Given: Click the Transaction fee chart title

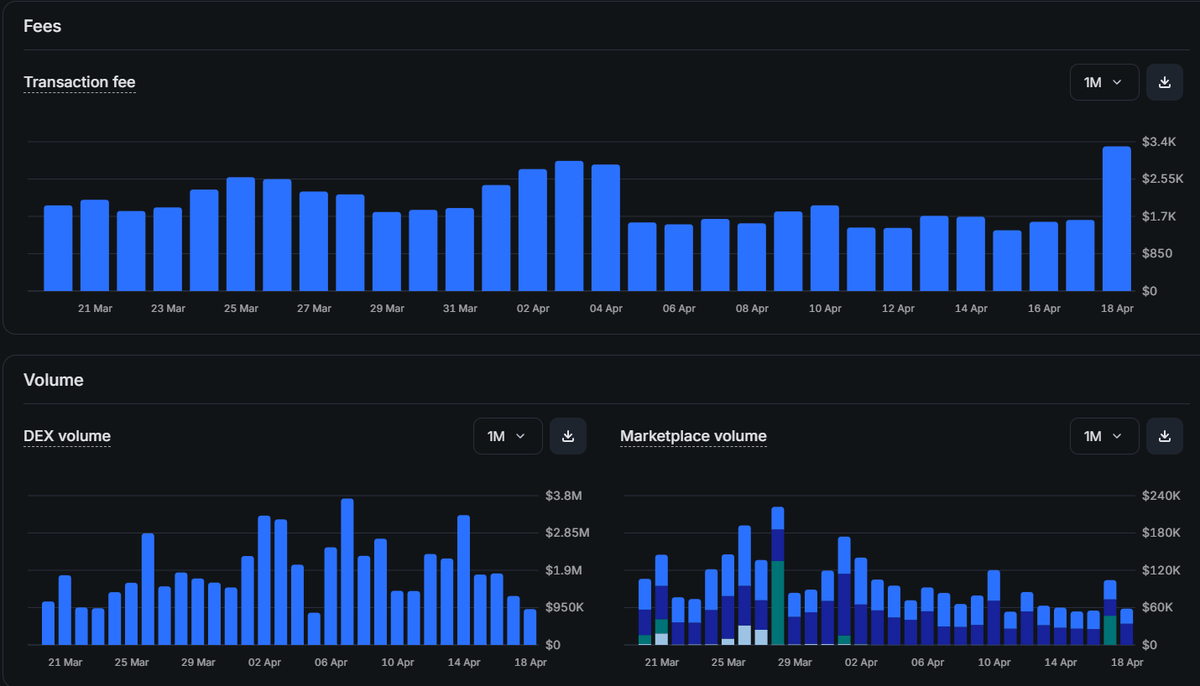Looking at the screenshot, I should coord(79,82).
